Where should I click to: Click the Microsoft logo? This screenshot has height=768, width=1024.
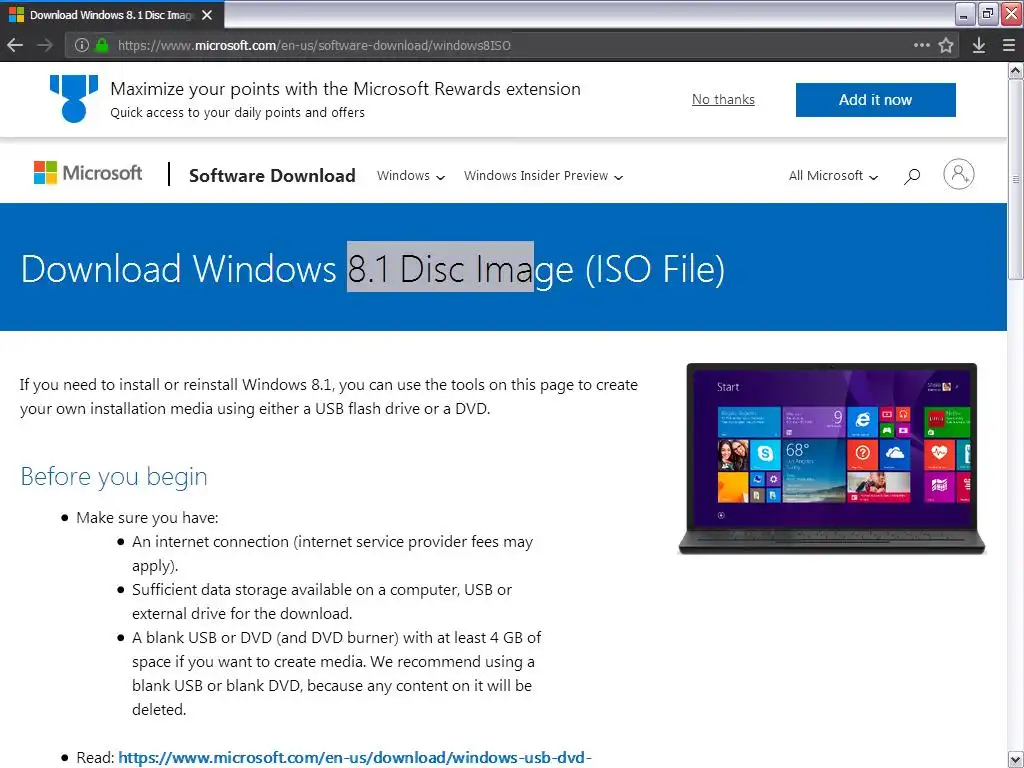pyautogui.click(x=88, y=173)
